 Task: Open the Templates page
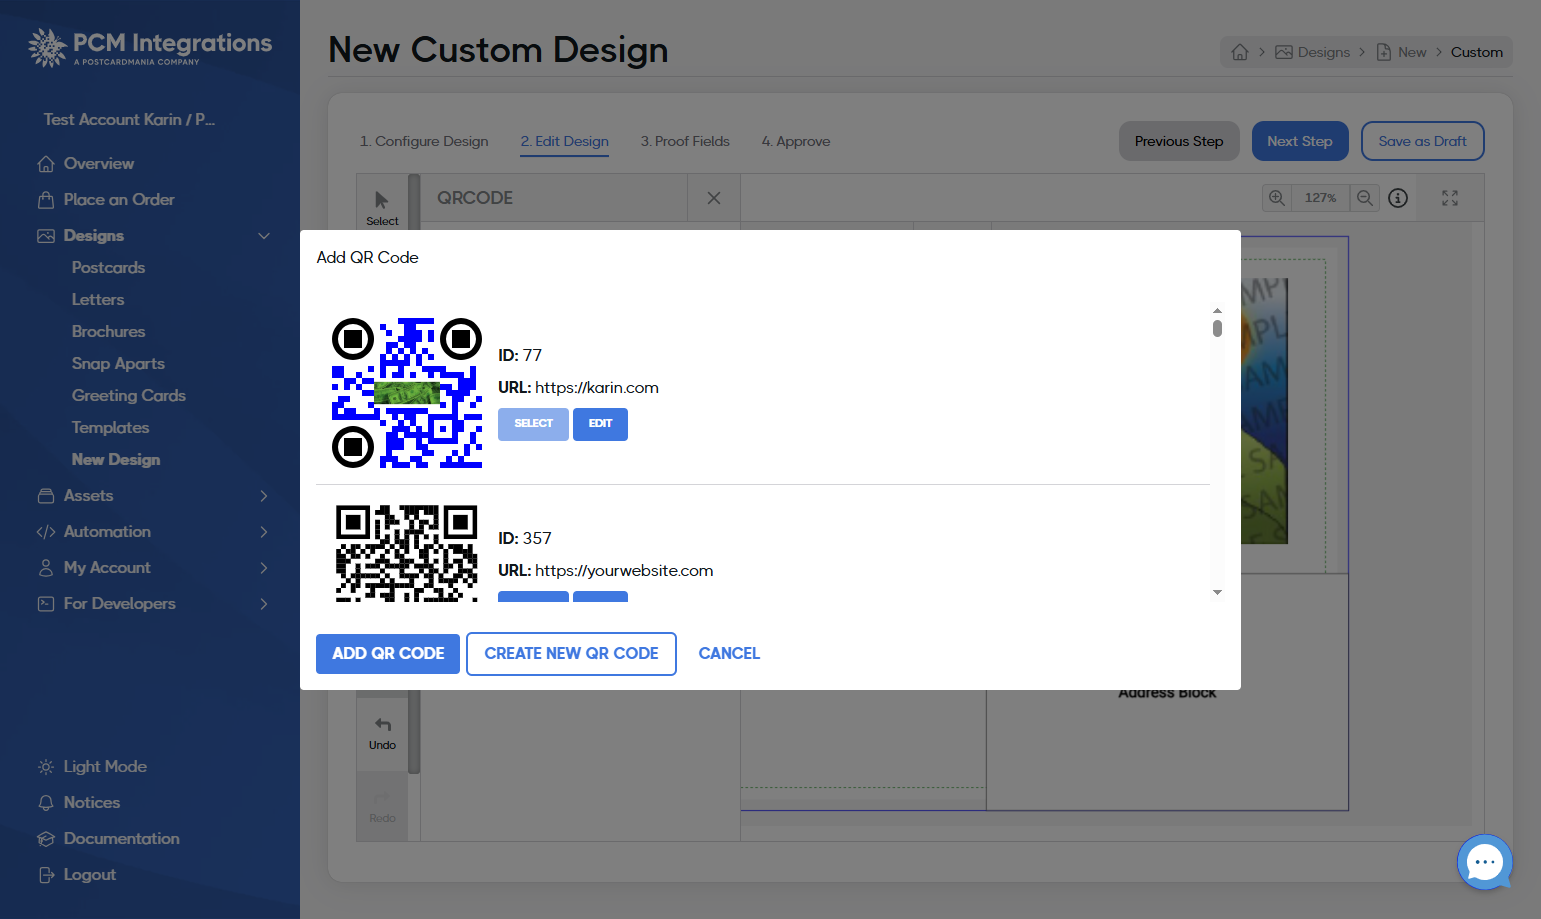tap(110, 427)
